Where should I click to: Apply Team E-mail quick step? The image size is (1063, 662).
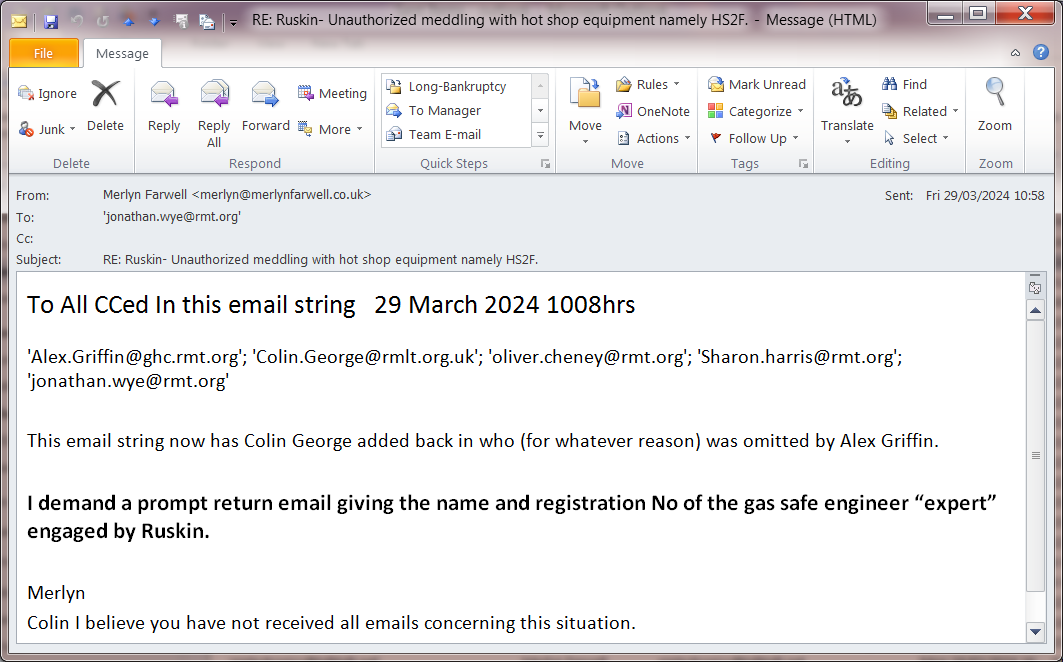[x=457, y=134]
